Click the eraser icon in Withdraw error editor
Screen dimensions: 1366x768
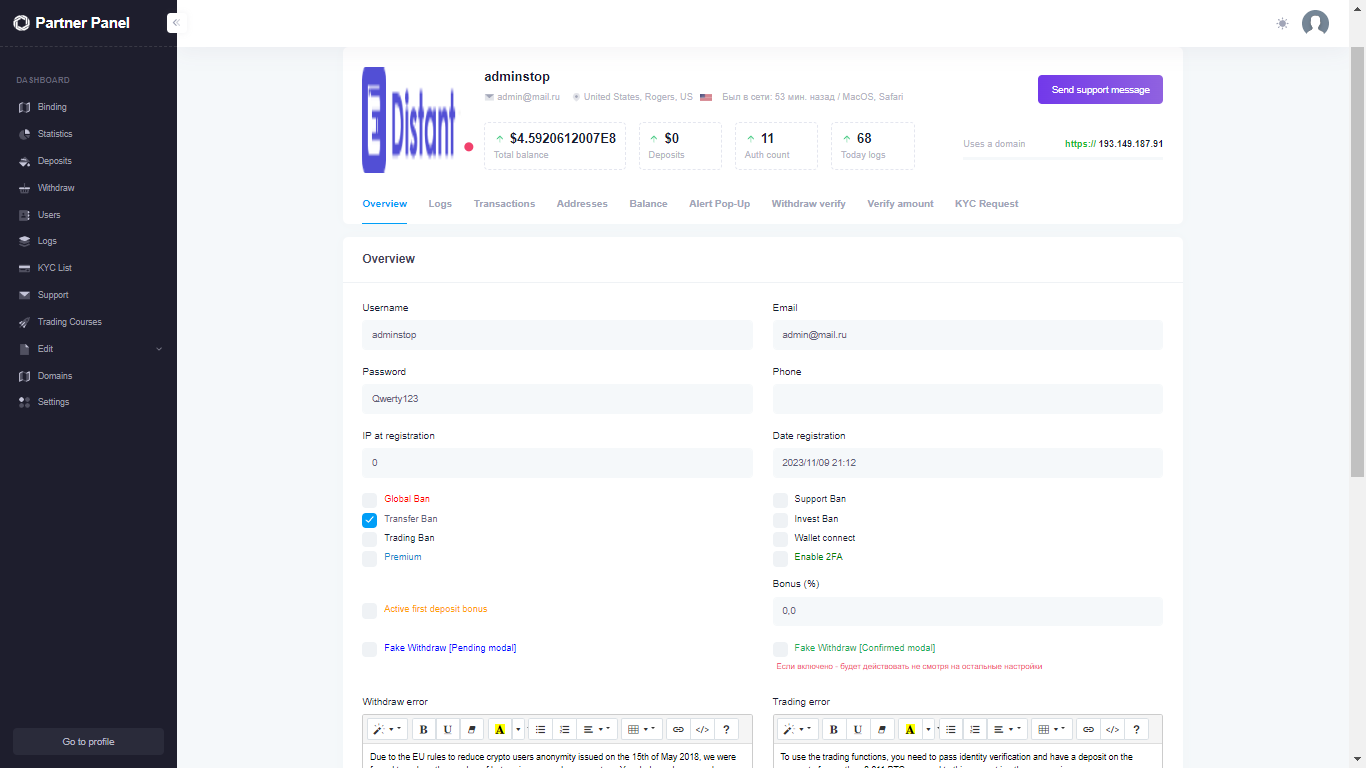coord(471,729)
